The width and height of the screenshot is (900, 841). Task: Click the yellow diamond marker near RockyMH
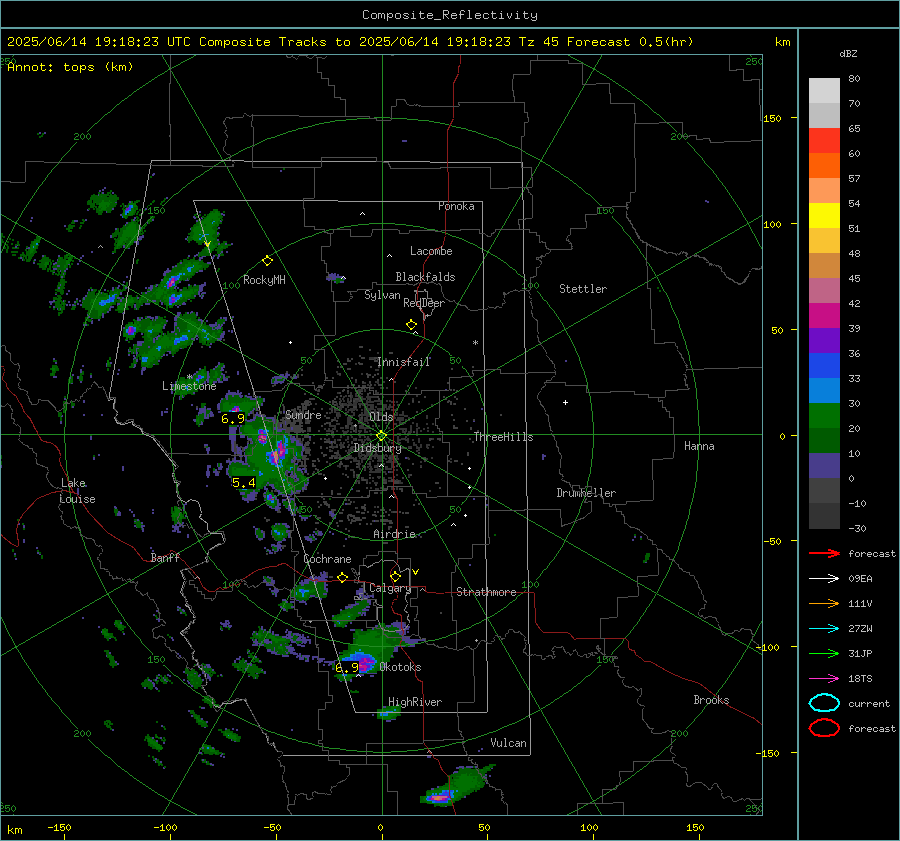tap(267, 261)
